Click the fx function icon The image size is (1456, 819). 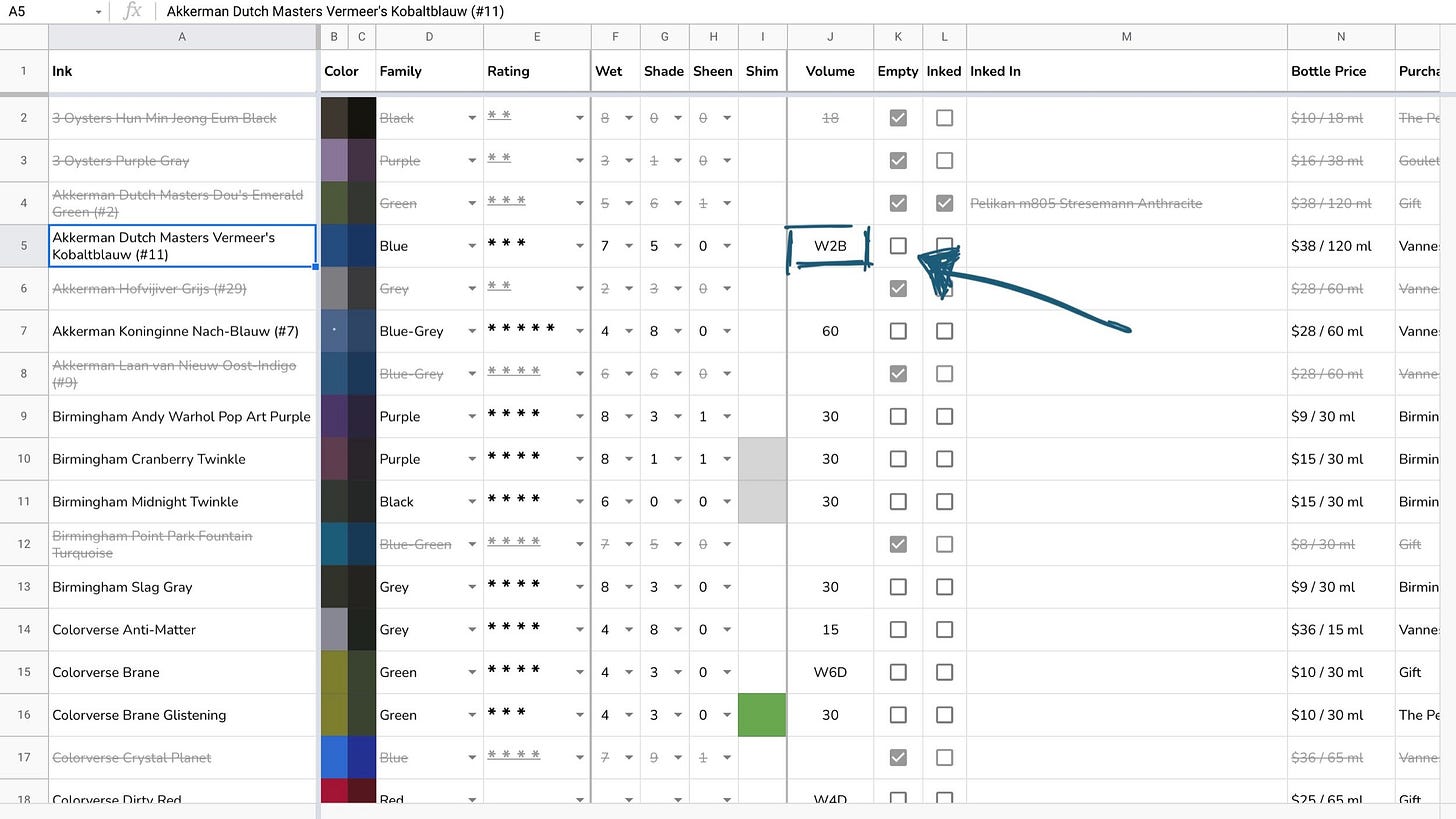(132, 12)
